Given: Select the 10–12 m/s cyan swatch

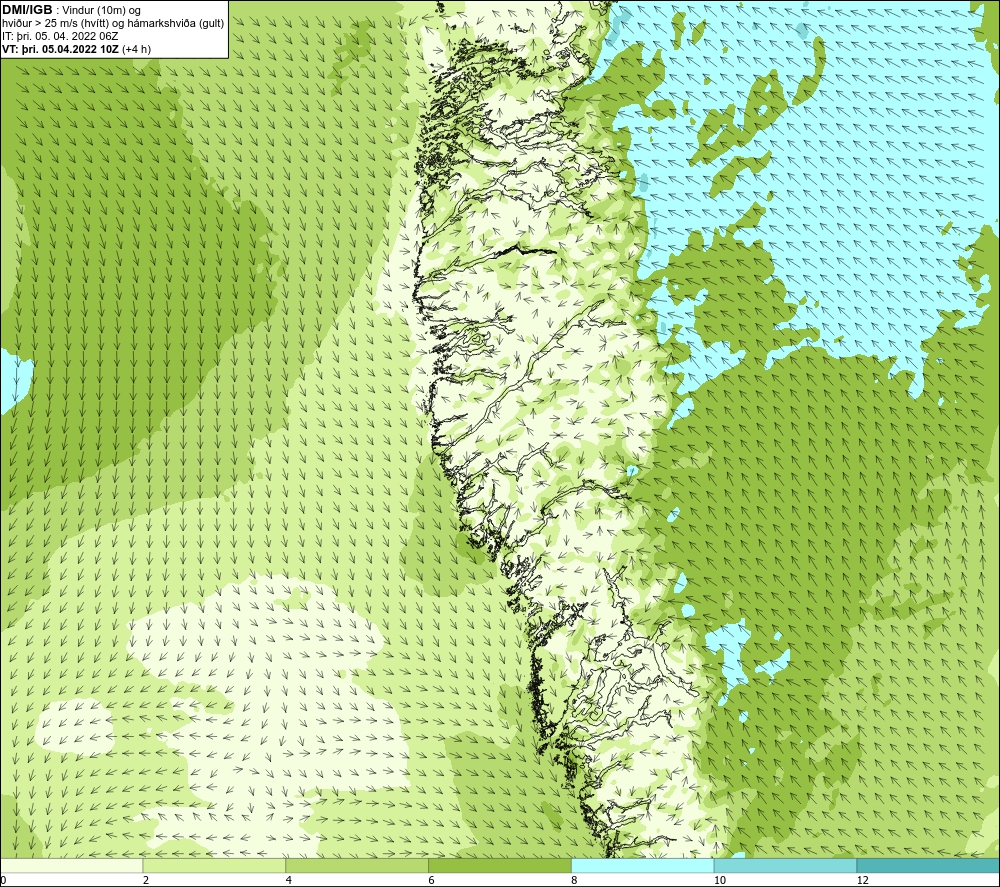Looking at the screenshot, I should [786, 865].
